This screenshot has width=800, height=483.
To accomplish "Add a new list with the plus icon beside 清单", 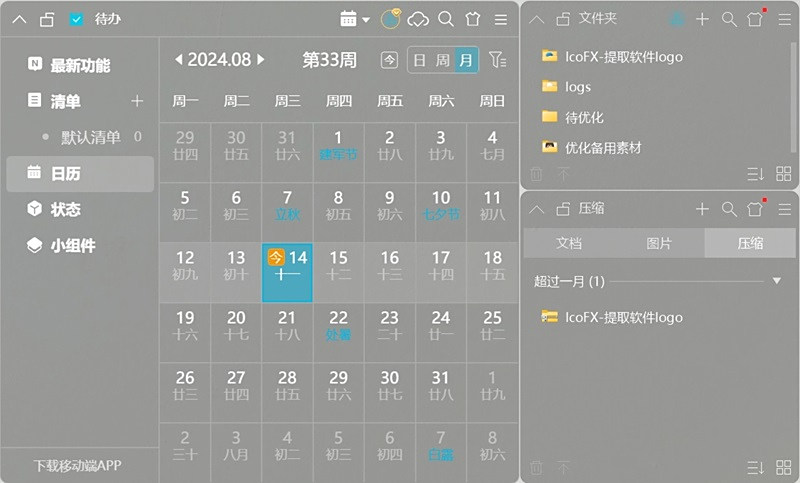I will tap(137, 100).
